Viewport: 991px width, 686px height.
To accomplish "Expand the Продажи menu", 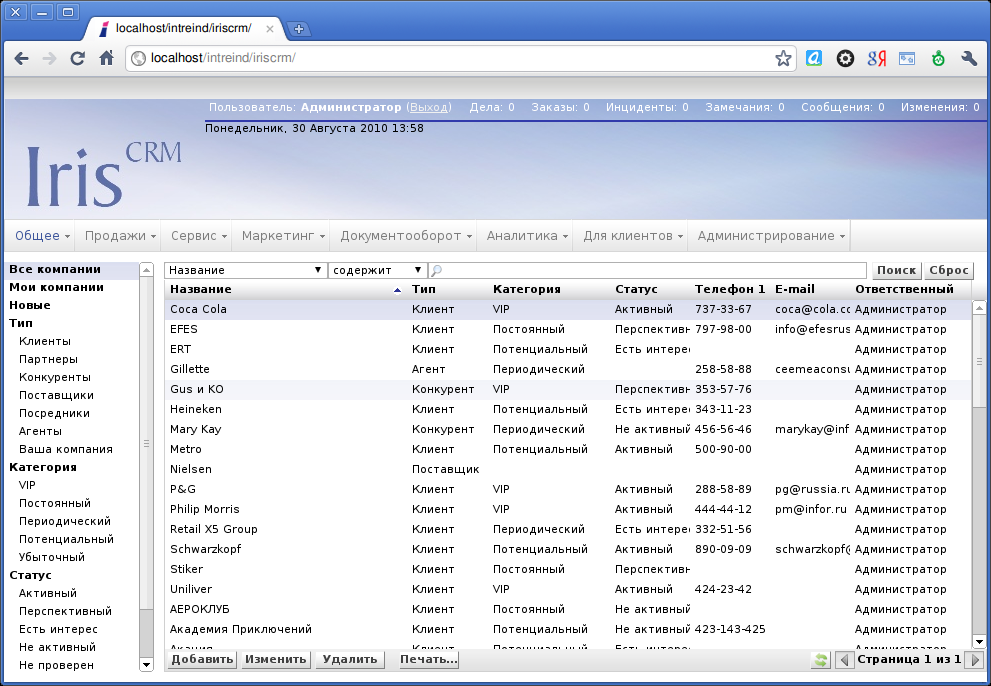I will tap(121, 236).
